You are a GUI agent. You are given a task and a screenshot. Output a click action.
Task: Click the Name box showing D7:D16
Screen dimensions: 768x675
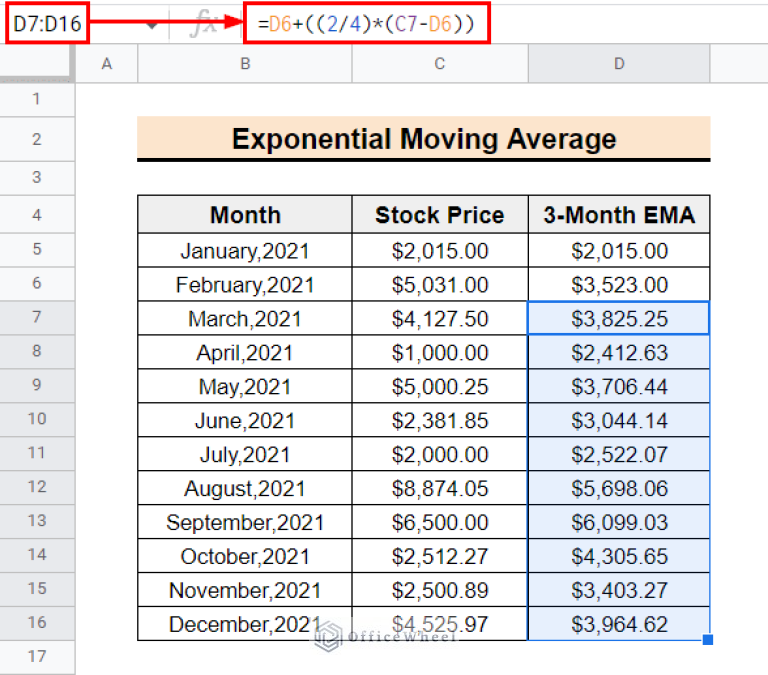click(x=48, y=23)
